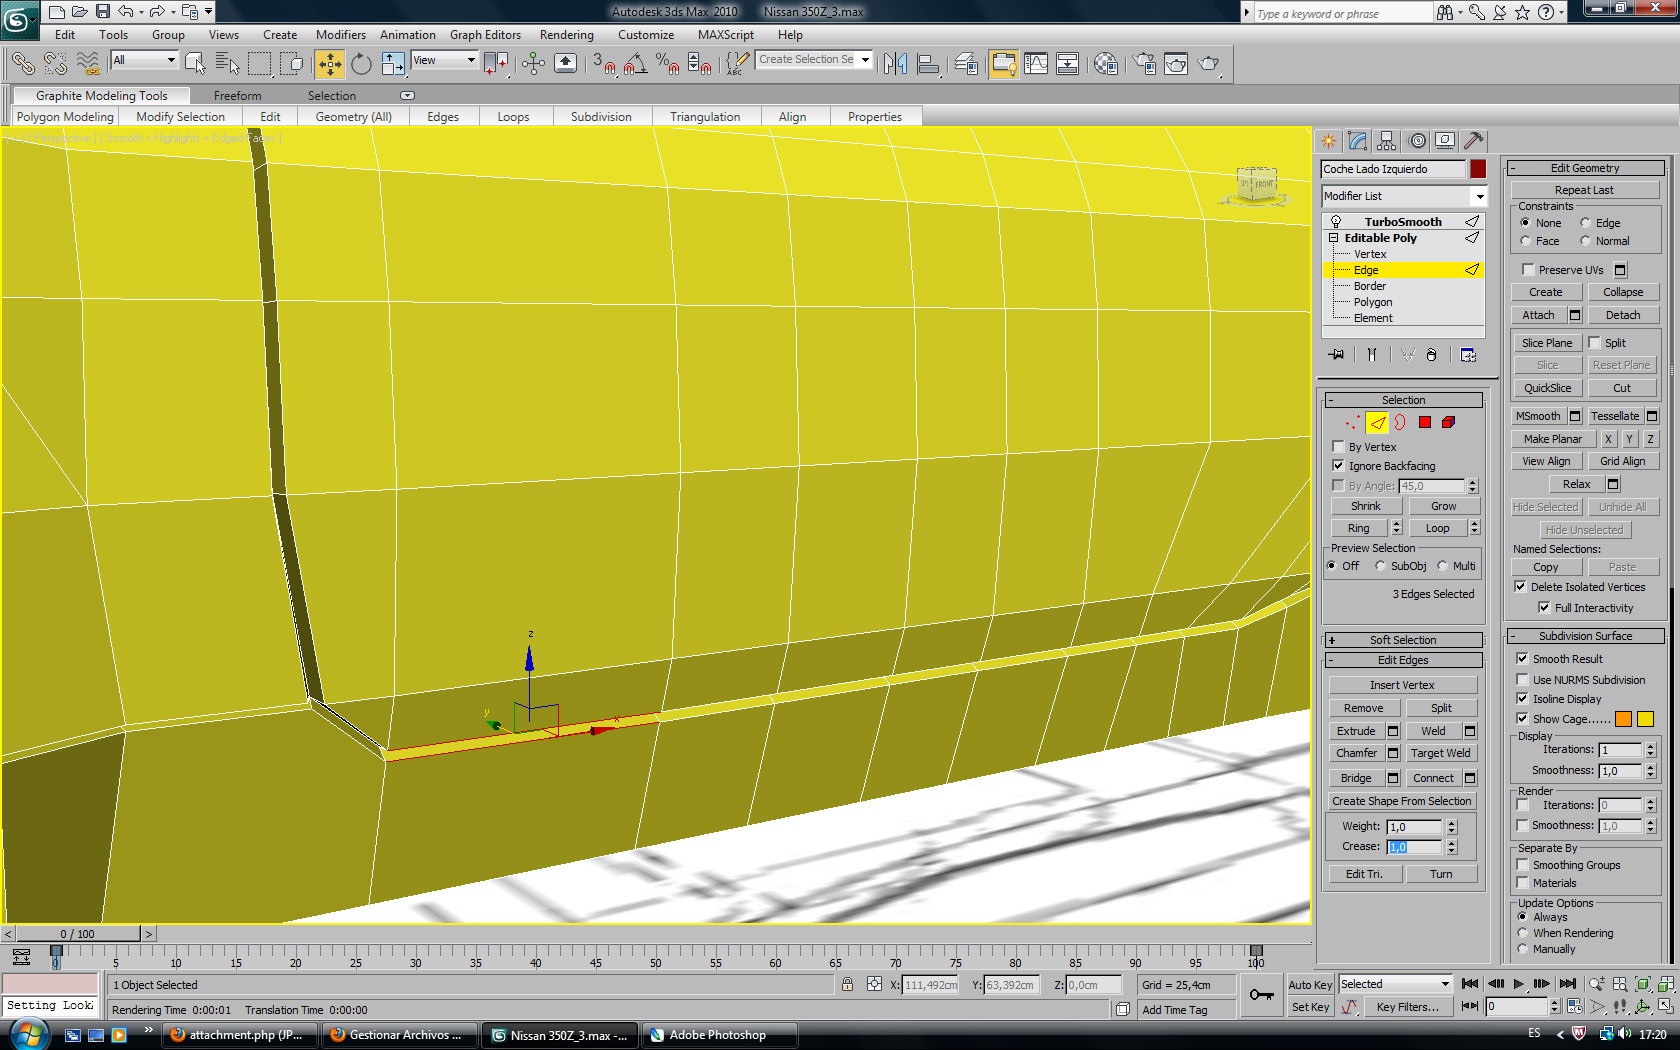
Task: Click the Pin Stack icon
Action: tap(1337, 355)
